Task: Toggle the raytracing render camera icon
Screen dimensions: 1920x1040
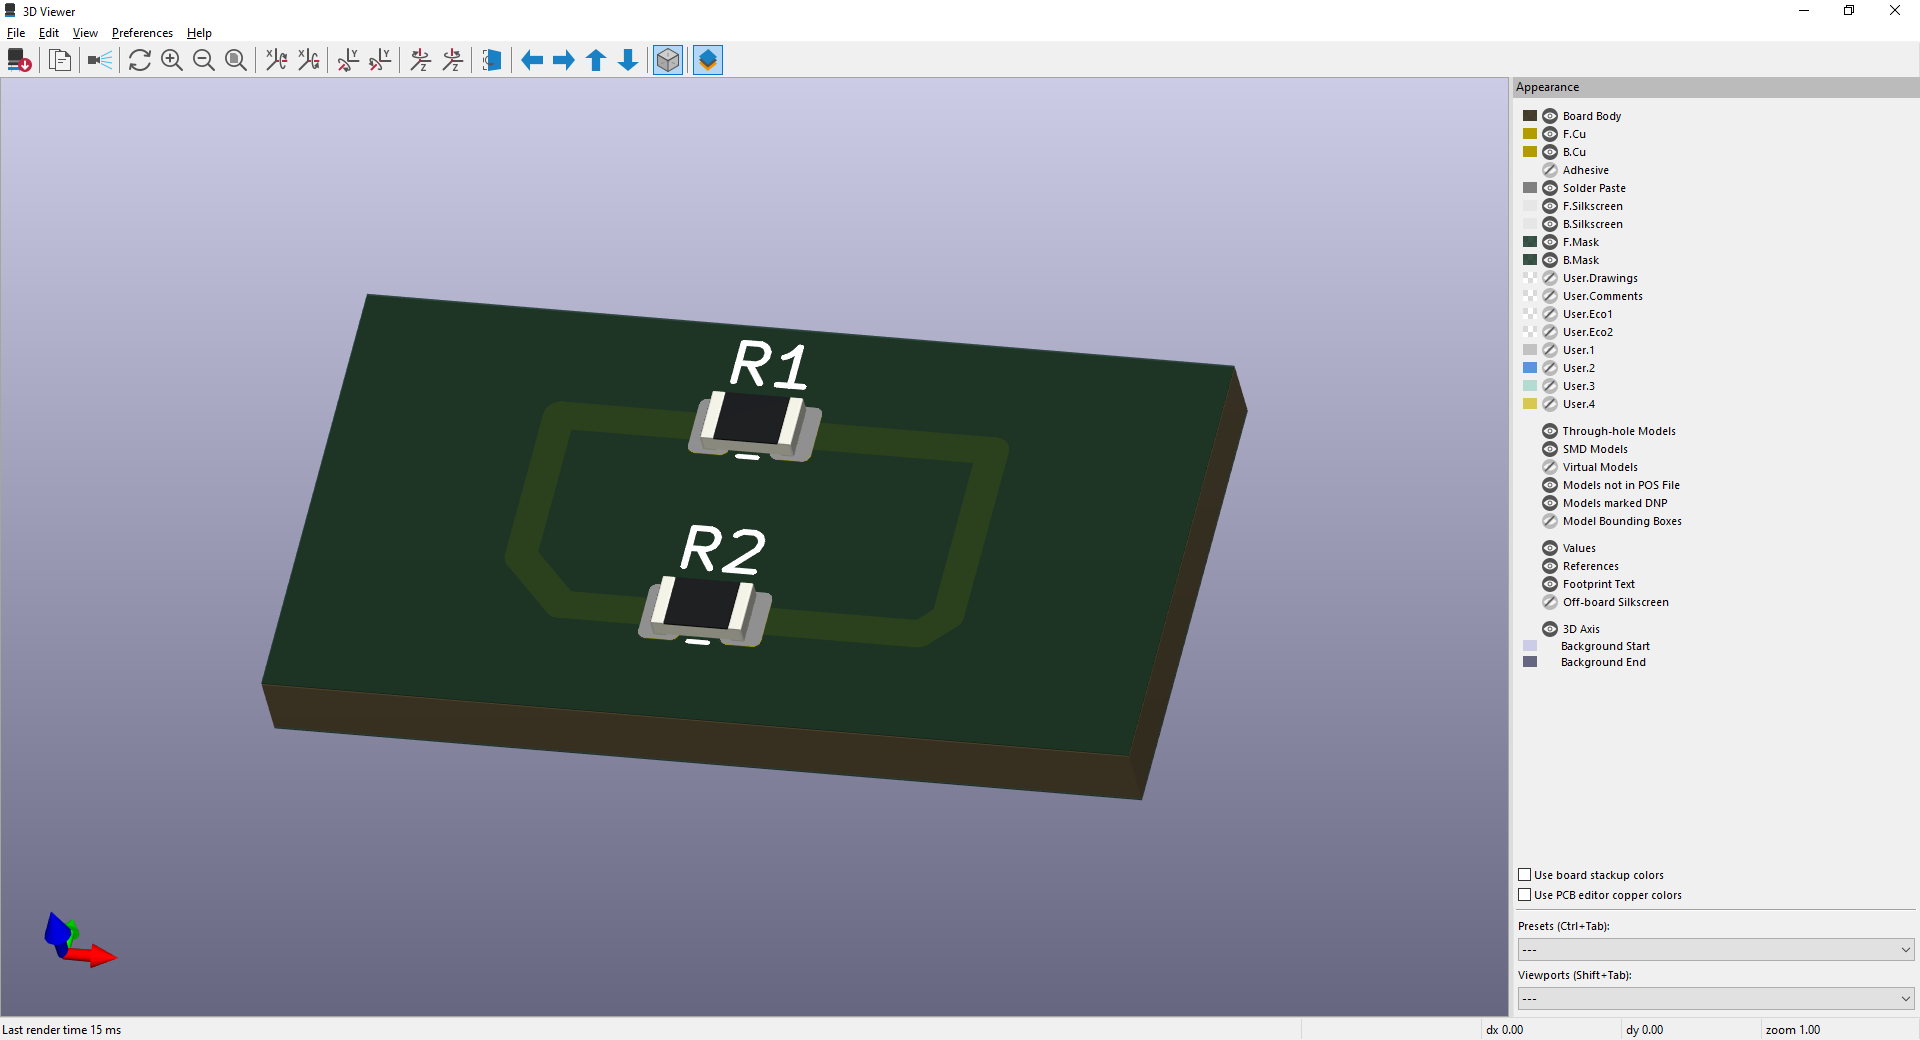Action: (x=100, y=61)
